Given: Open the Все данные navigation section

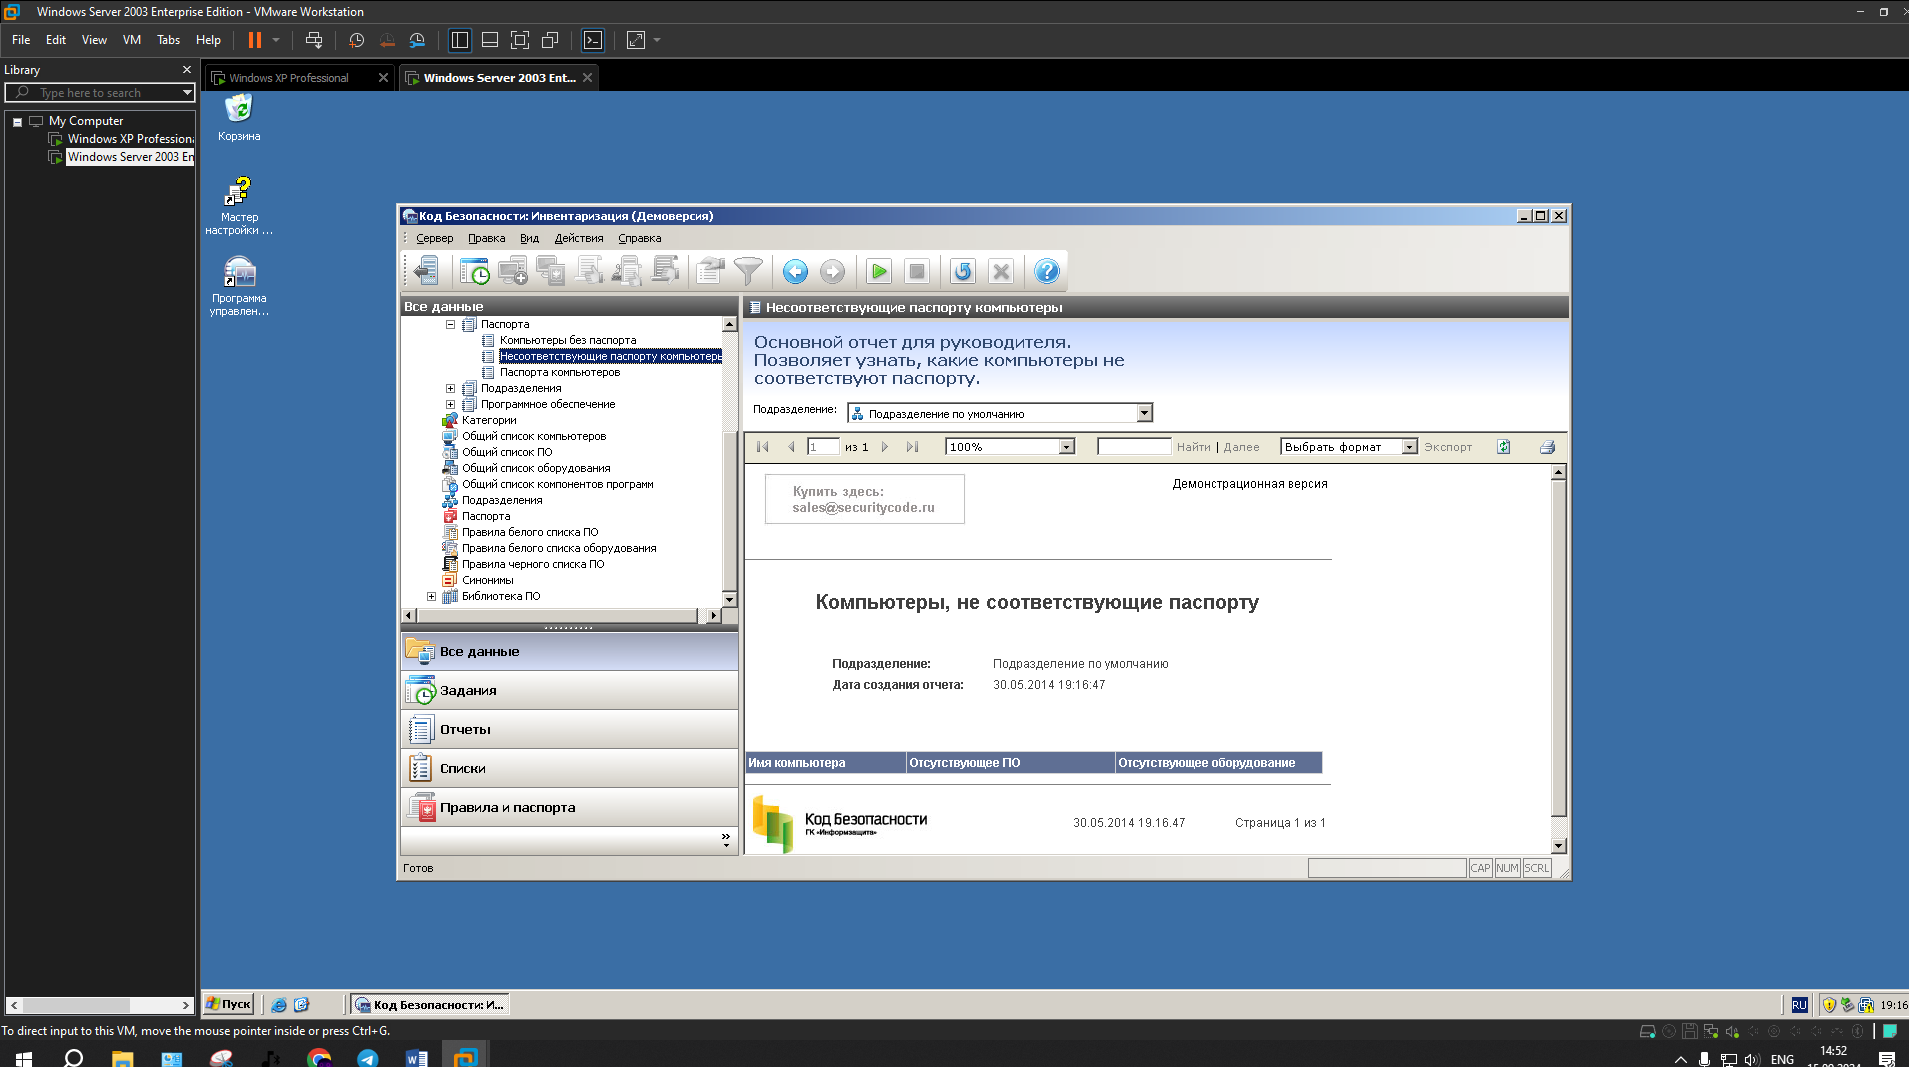Looking at the screenshot, I should 569,651.
